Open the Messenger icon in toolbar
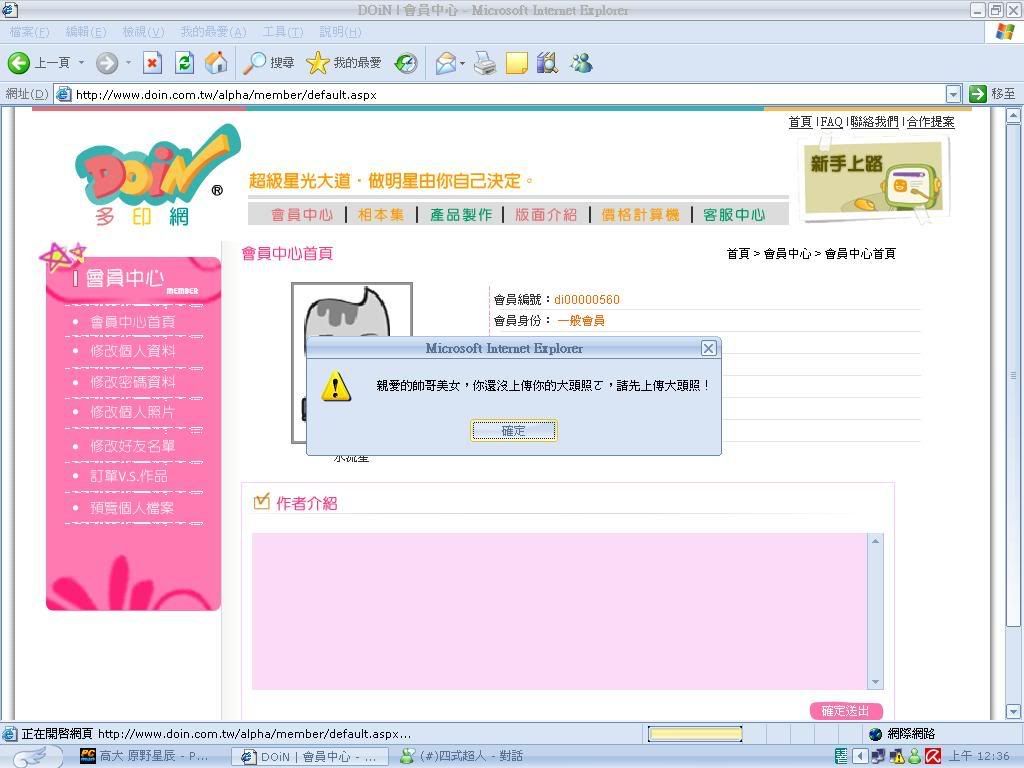This screenshot has width=1024, height=768. pyautogui.click(x=581, y=63)
